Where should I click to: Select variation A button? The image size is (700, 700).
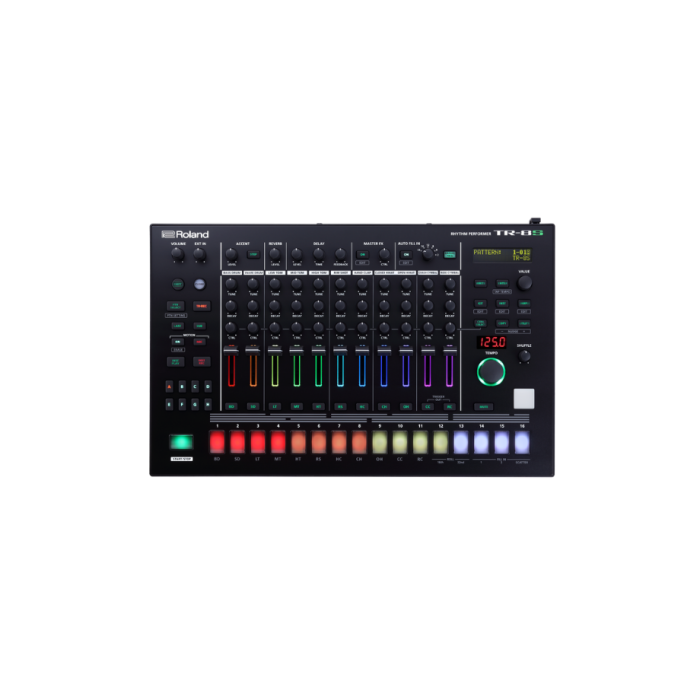tap(169, 387)
